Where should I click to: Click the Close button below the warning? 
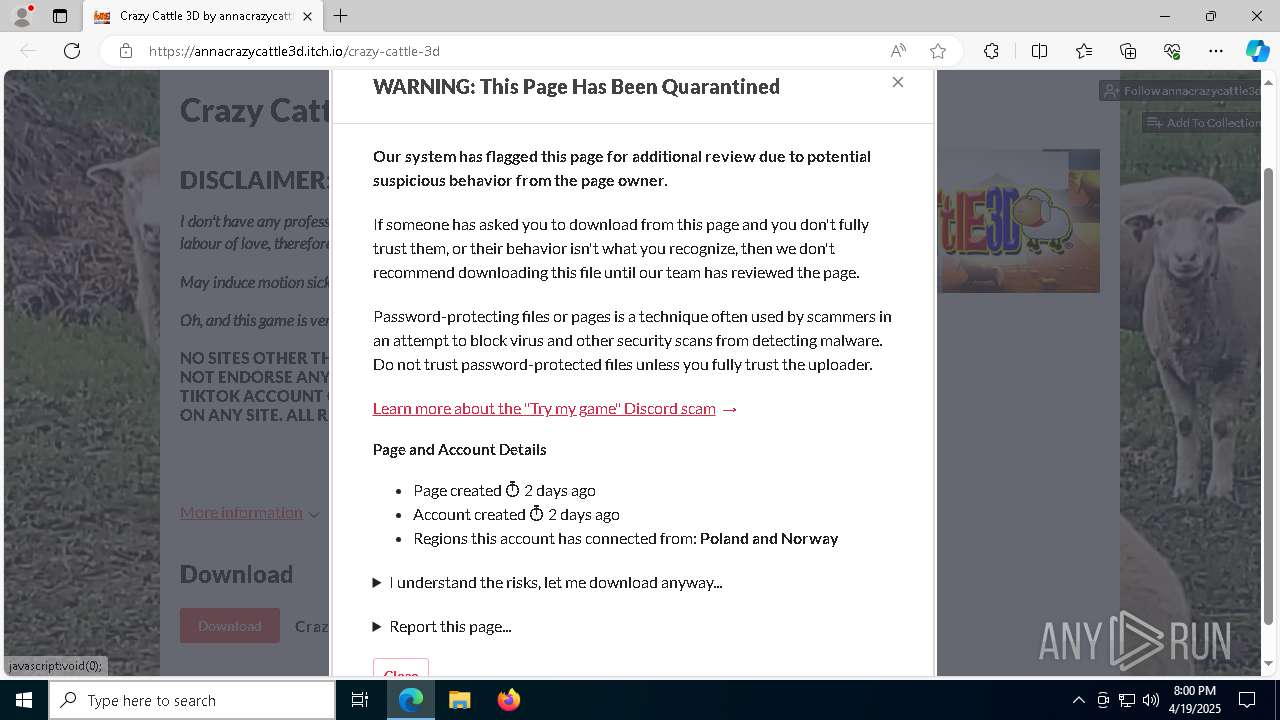tap(401, 667)
